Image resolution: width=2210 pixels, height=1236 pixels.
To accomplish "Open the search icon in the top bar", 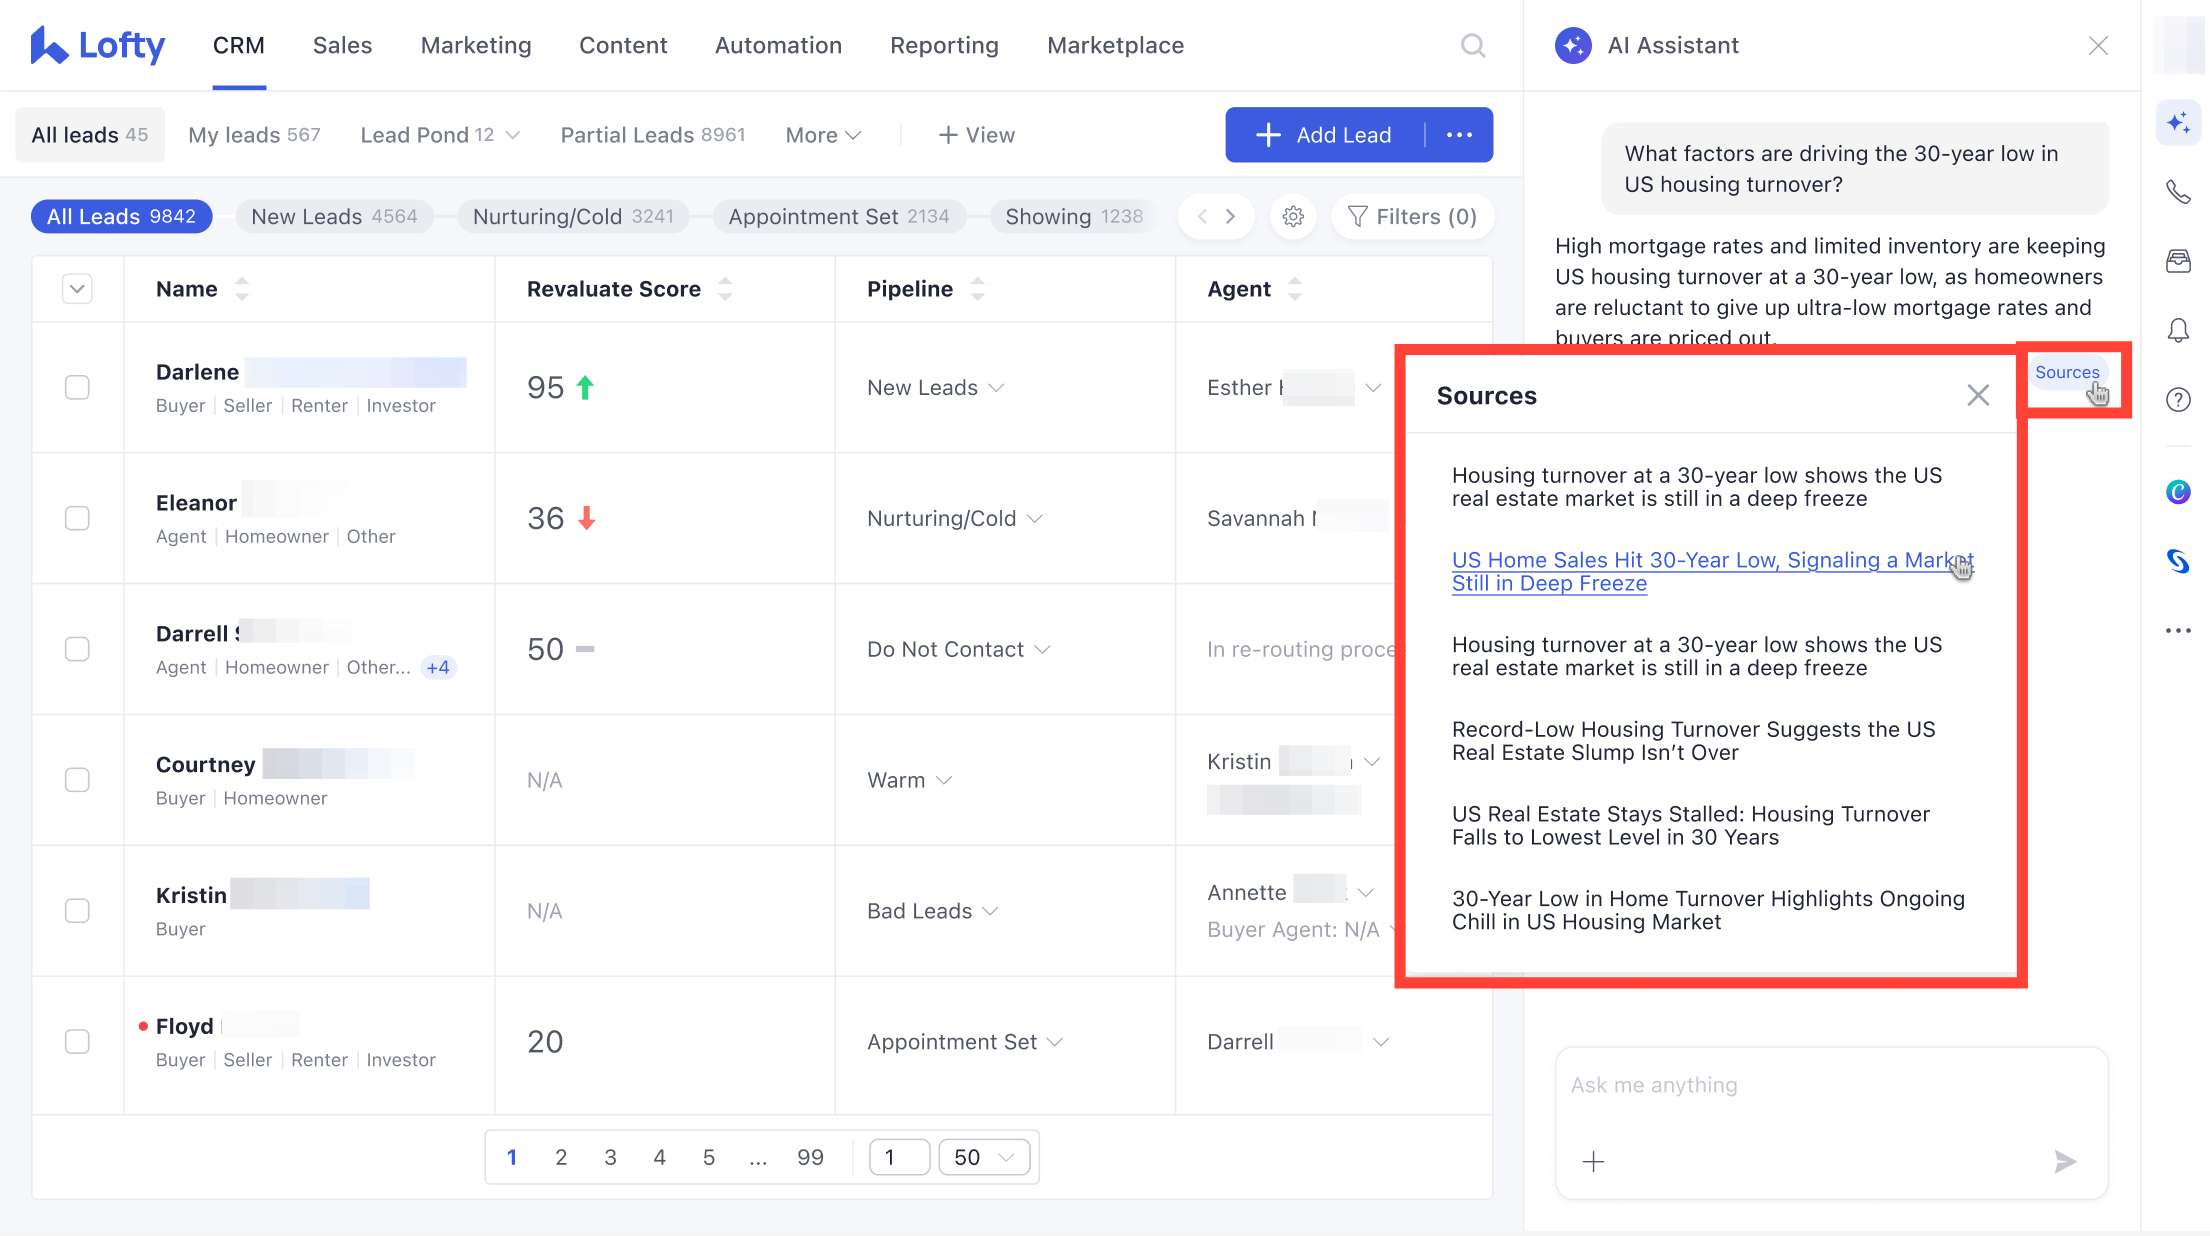I will tap(1472, 45).
